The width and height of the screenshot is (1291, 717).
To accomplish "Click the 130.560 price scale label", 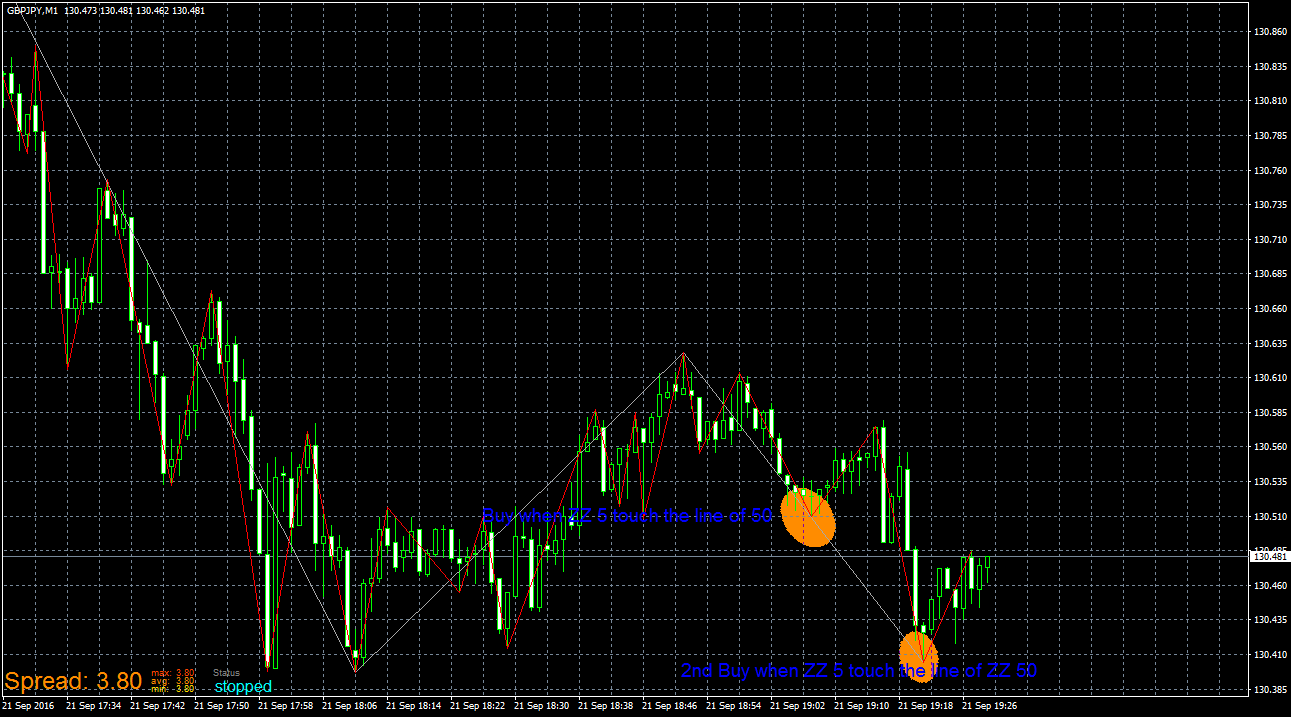I will [1270, 447].
